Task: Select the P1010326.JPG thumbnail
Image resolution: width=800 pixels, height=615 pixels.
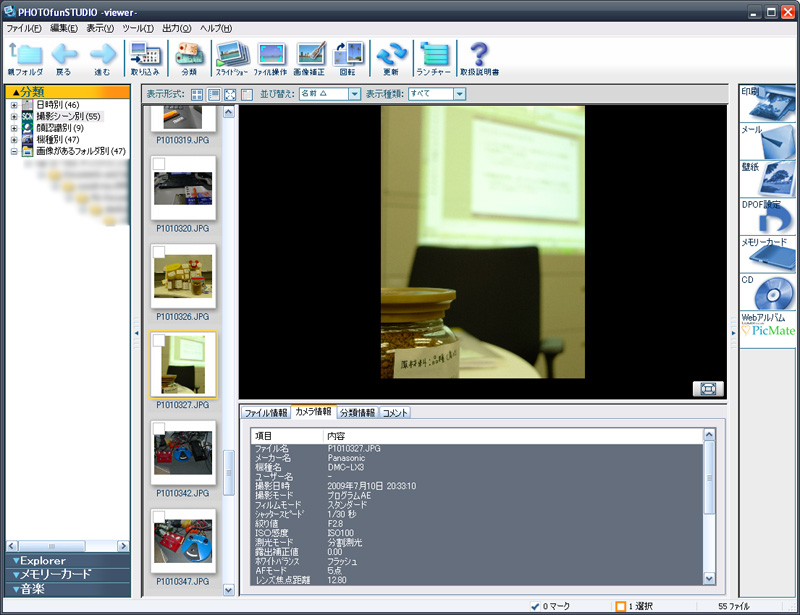Action: pyautogui.click(x=185, y=278)
